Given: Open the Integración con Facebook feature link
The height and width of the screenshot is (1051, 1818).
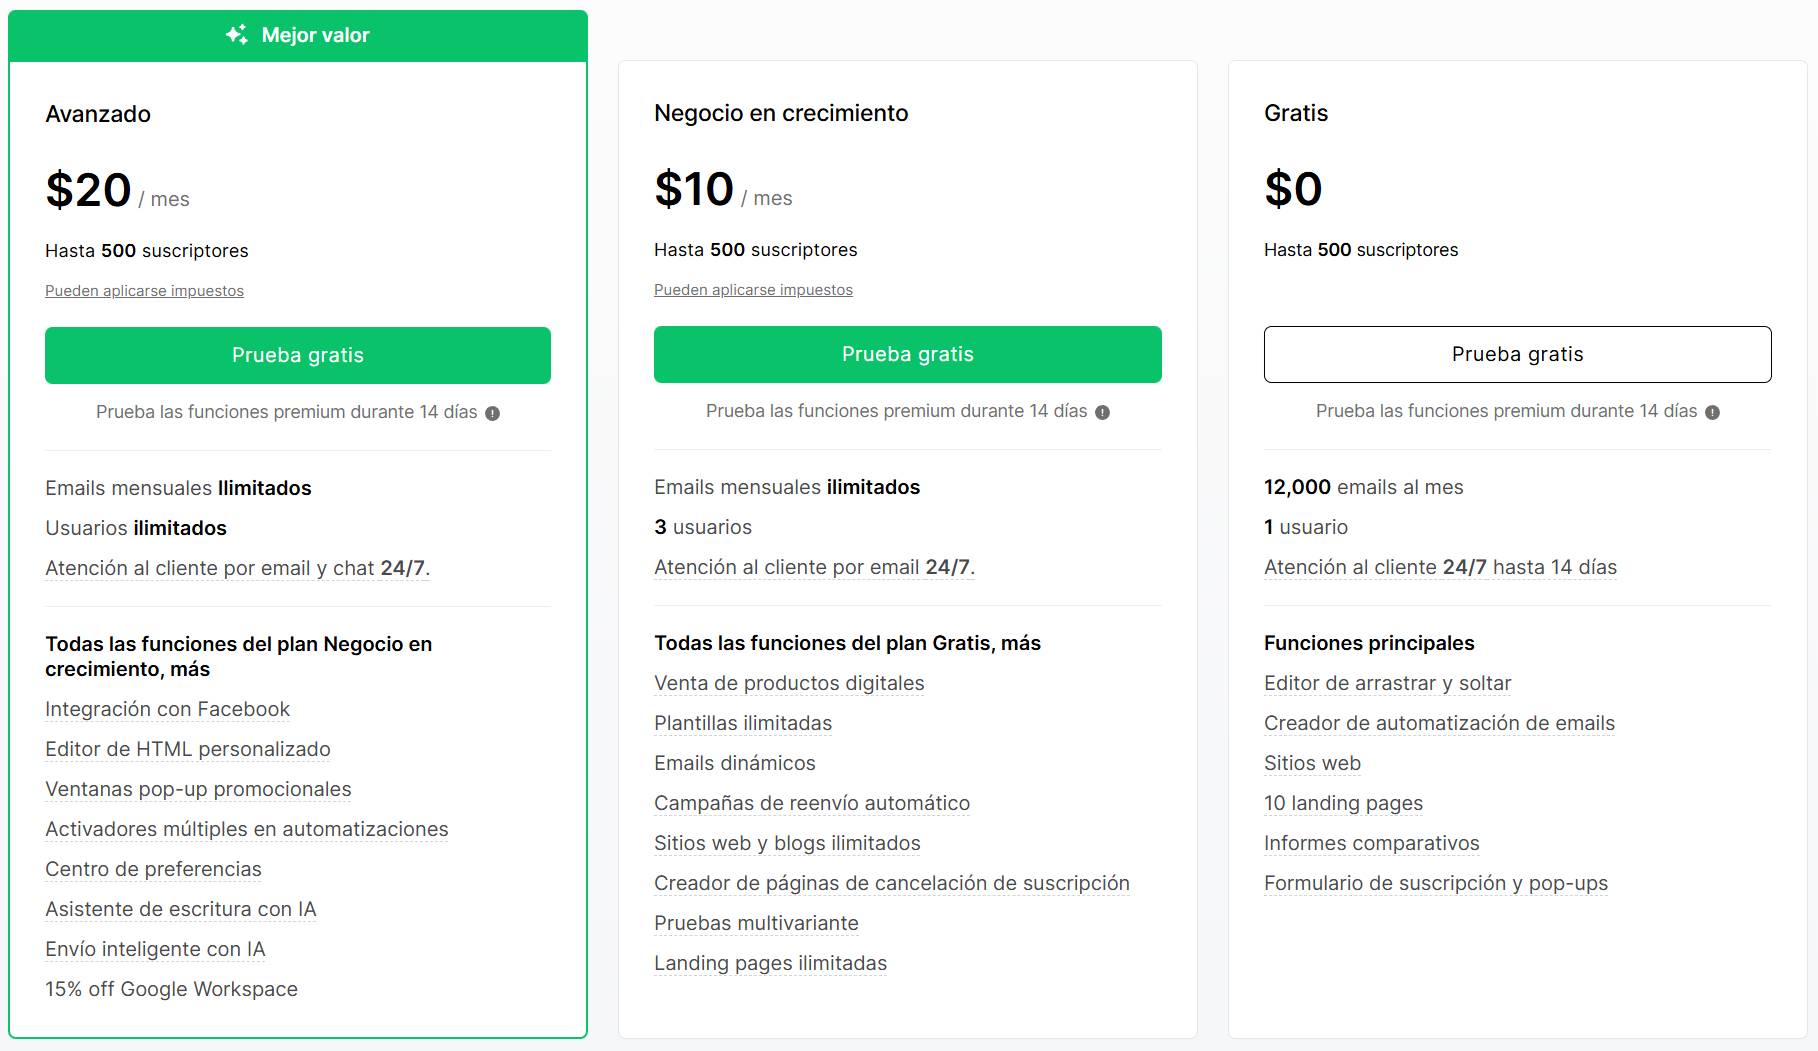Looking at the screenshot, I should [166, 709].
